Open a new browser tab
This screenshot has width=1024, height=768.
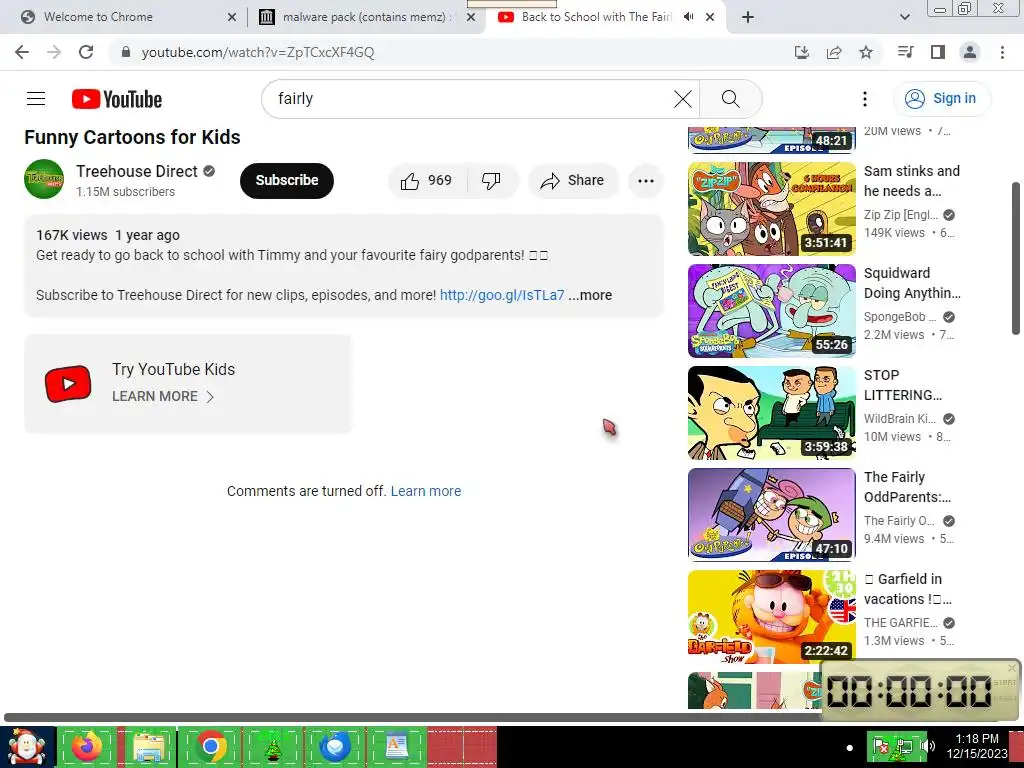pos(748,17)
